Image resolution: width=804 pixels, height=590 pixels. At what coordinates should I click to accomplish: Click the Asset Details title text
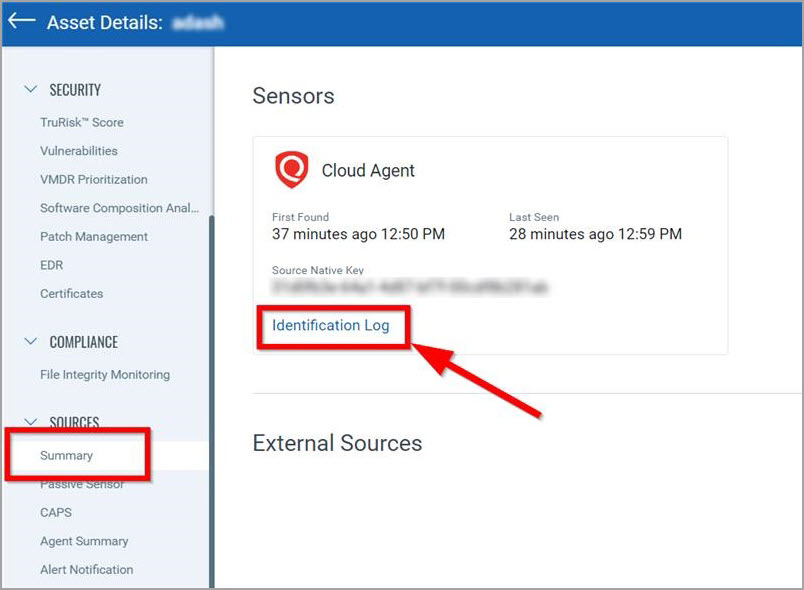[105, 23]
